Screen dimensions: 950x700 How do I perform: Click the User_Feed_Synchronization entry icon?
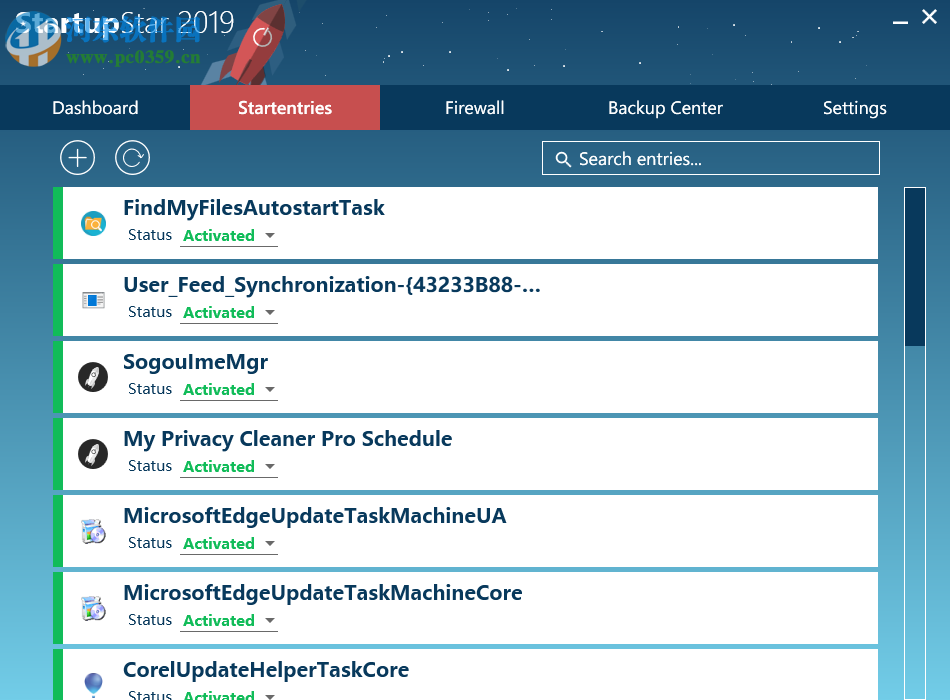[x=93, y=300]
